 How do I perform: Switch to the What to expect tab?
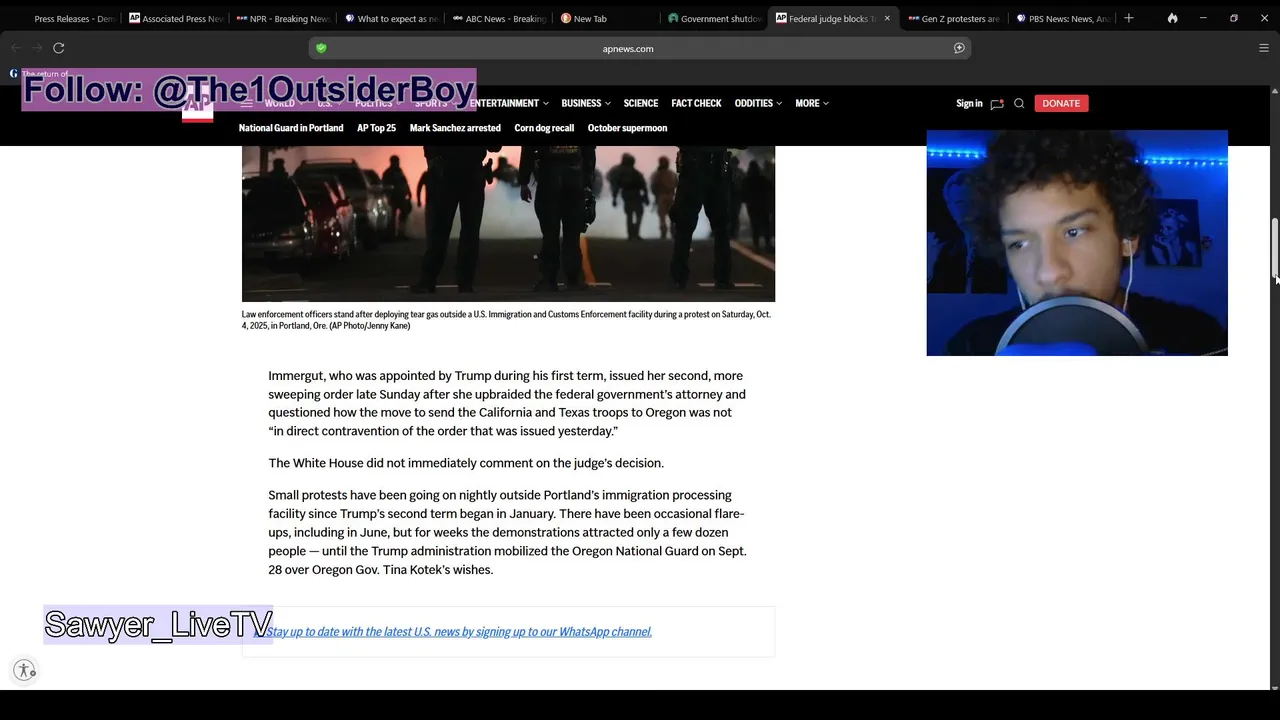click(390, 18)
